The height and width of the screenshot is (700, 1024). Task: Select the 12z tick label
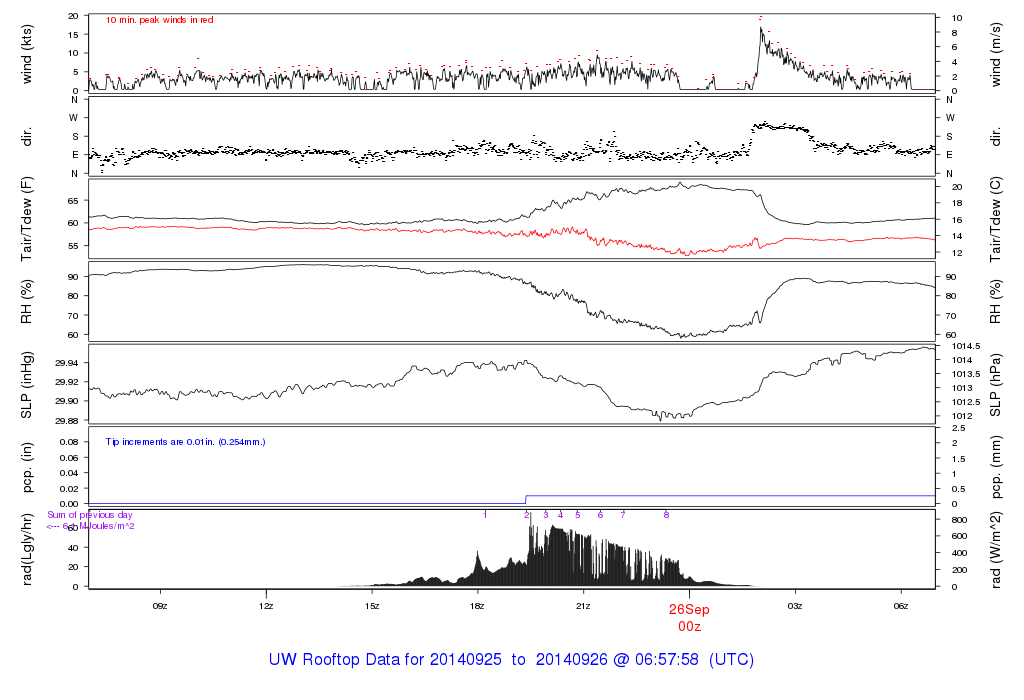pyautogui.click(x=266, y=606)
